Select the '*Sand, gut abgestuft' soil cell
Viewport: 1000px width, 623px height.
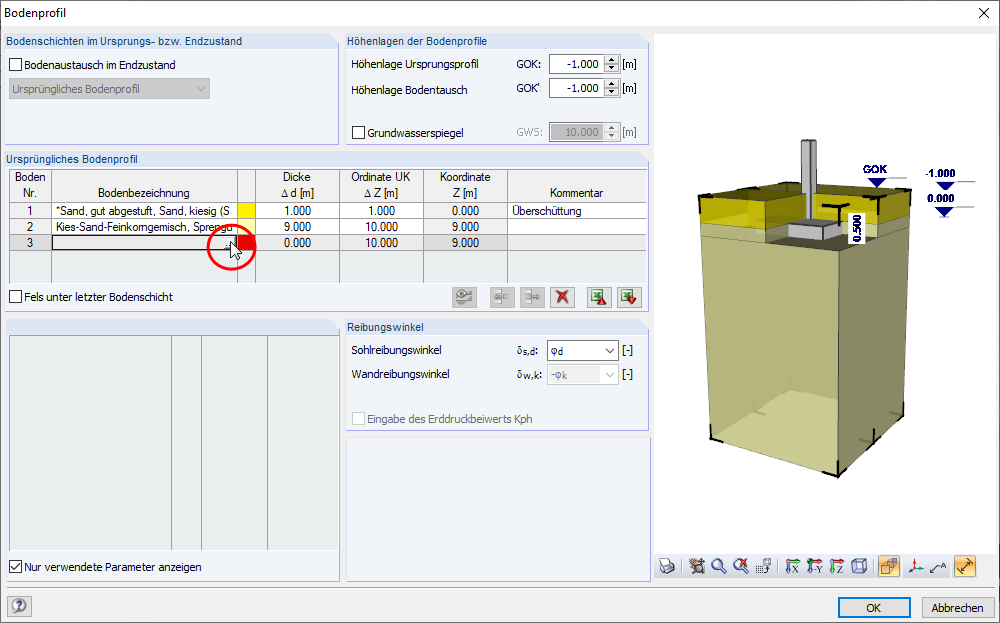tap(144, 210)
